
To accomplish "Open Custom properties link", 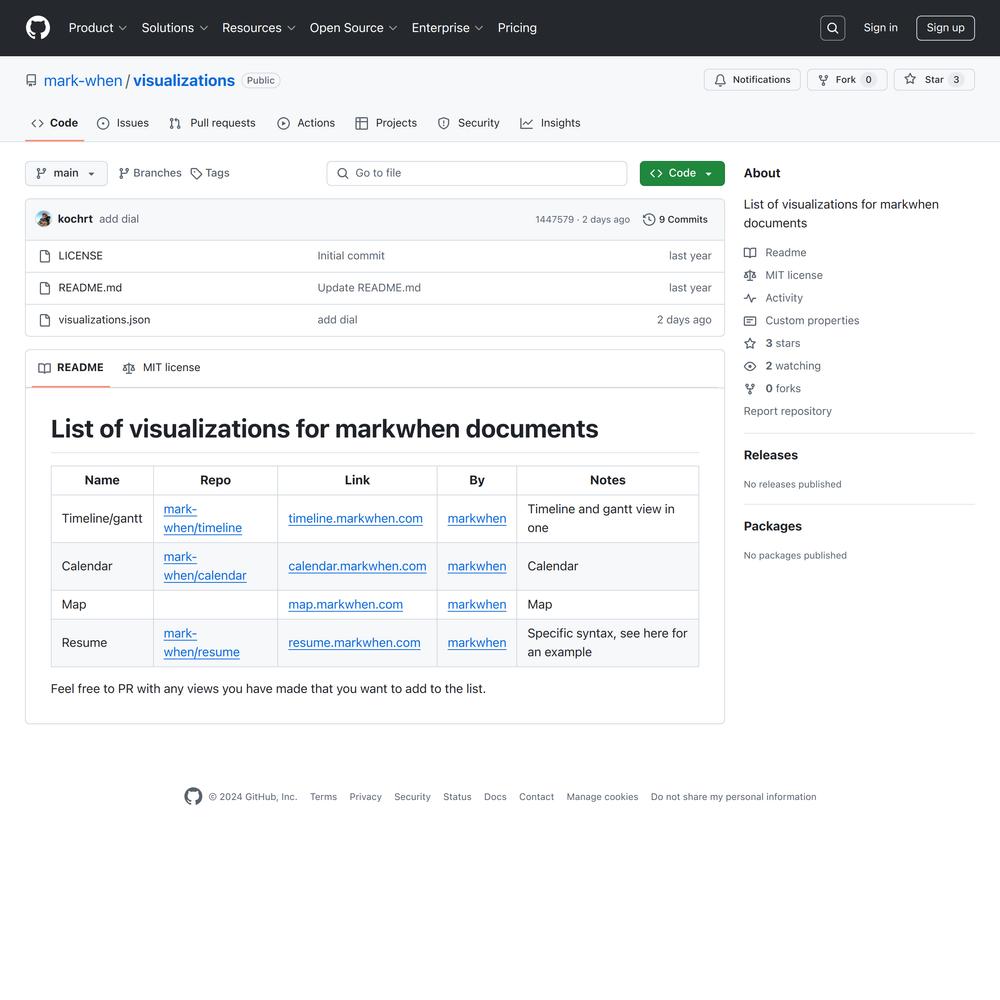I will point(802,321).
